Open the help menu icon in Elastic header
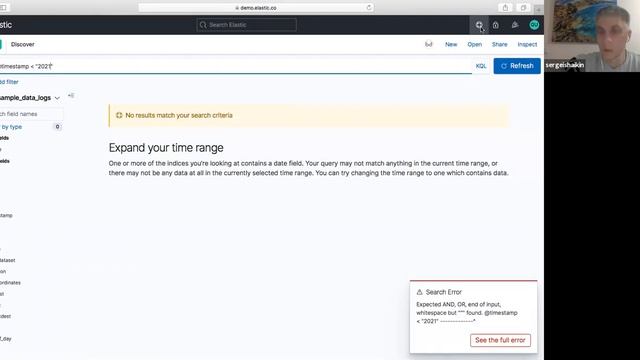640x360 pixels. coord(479,25)
